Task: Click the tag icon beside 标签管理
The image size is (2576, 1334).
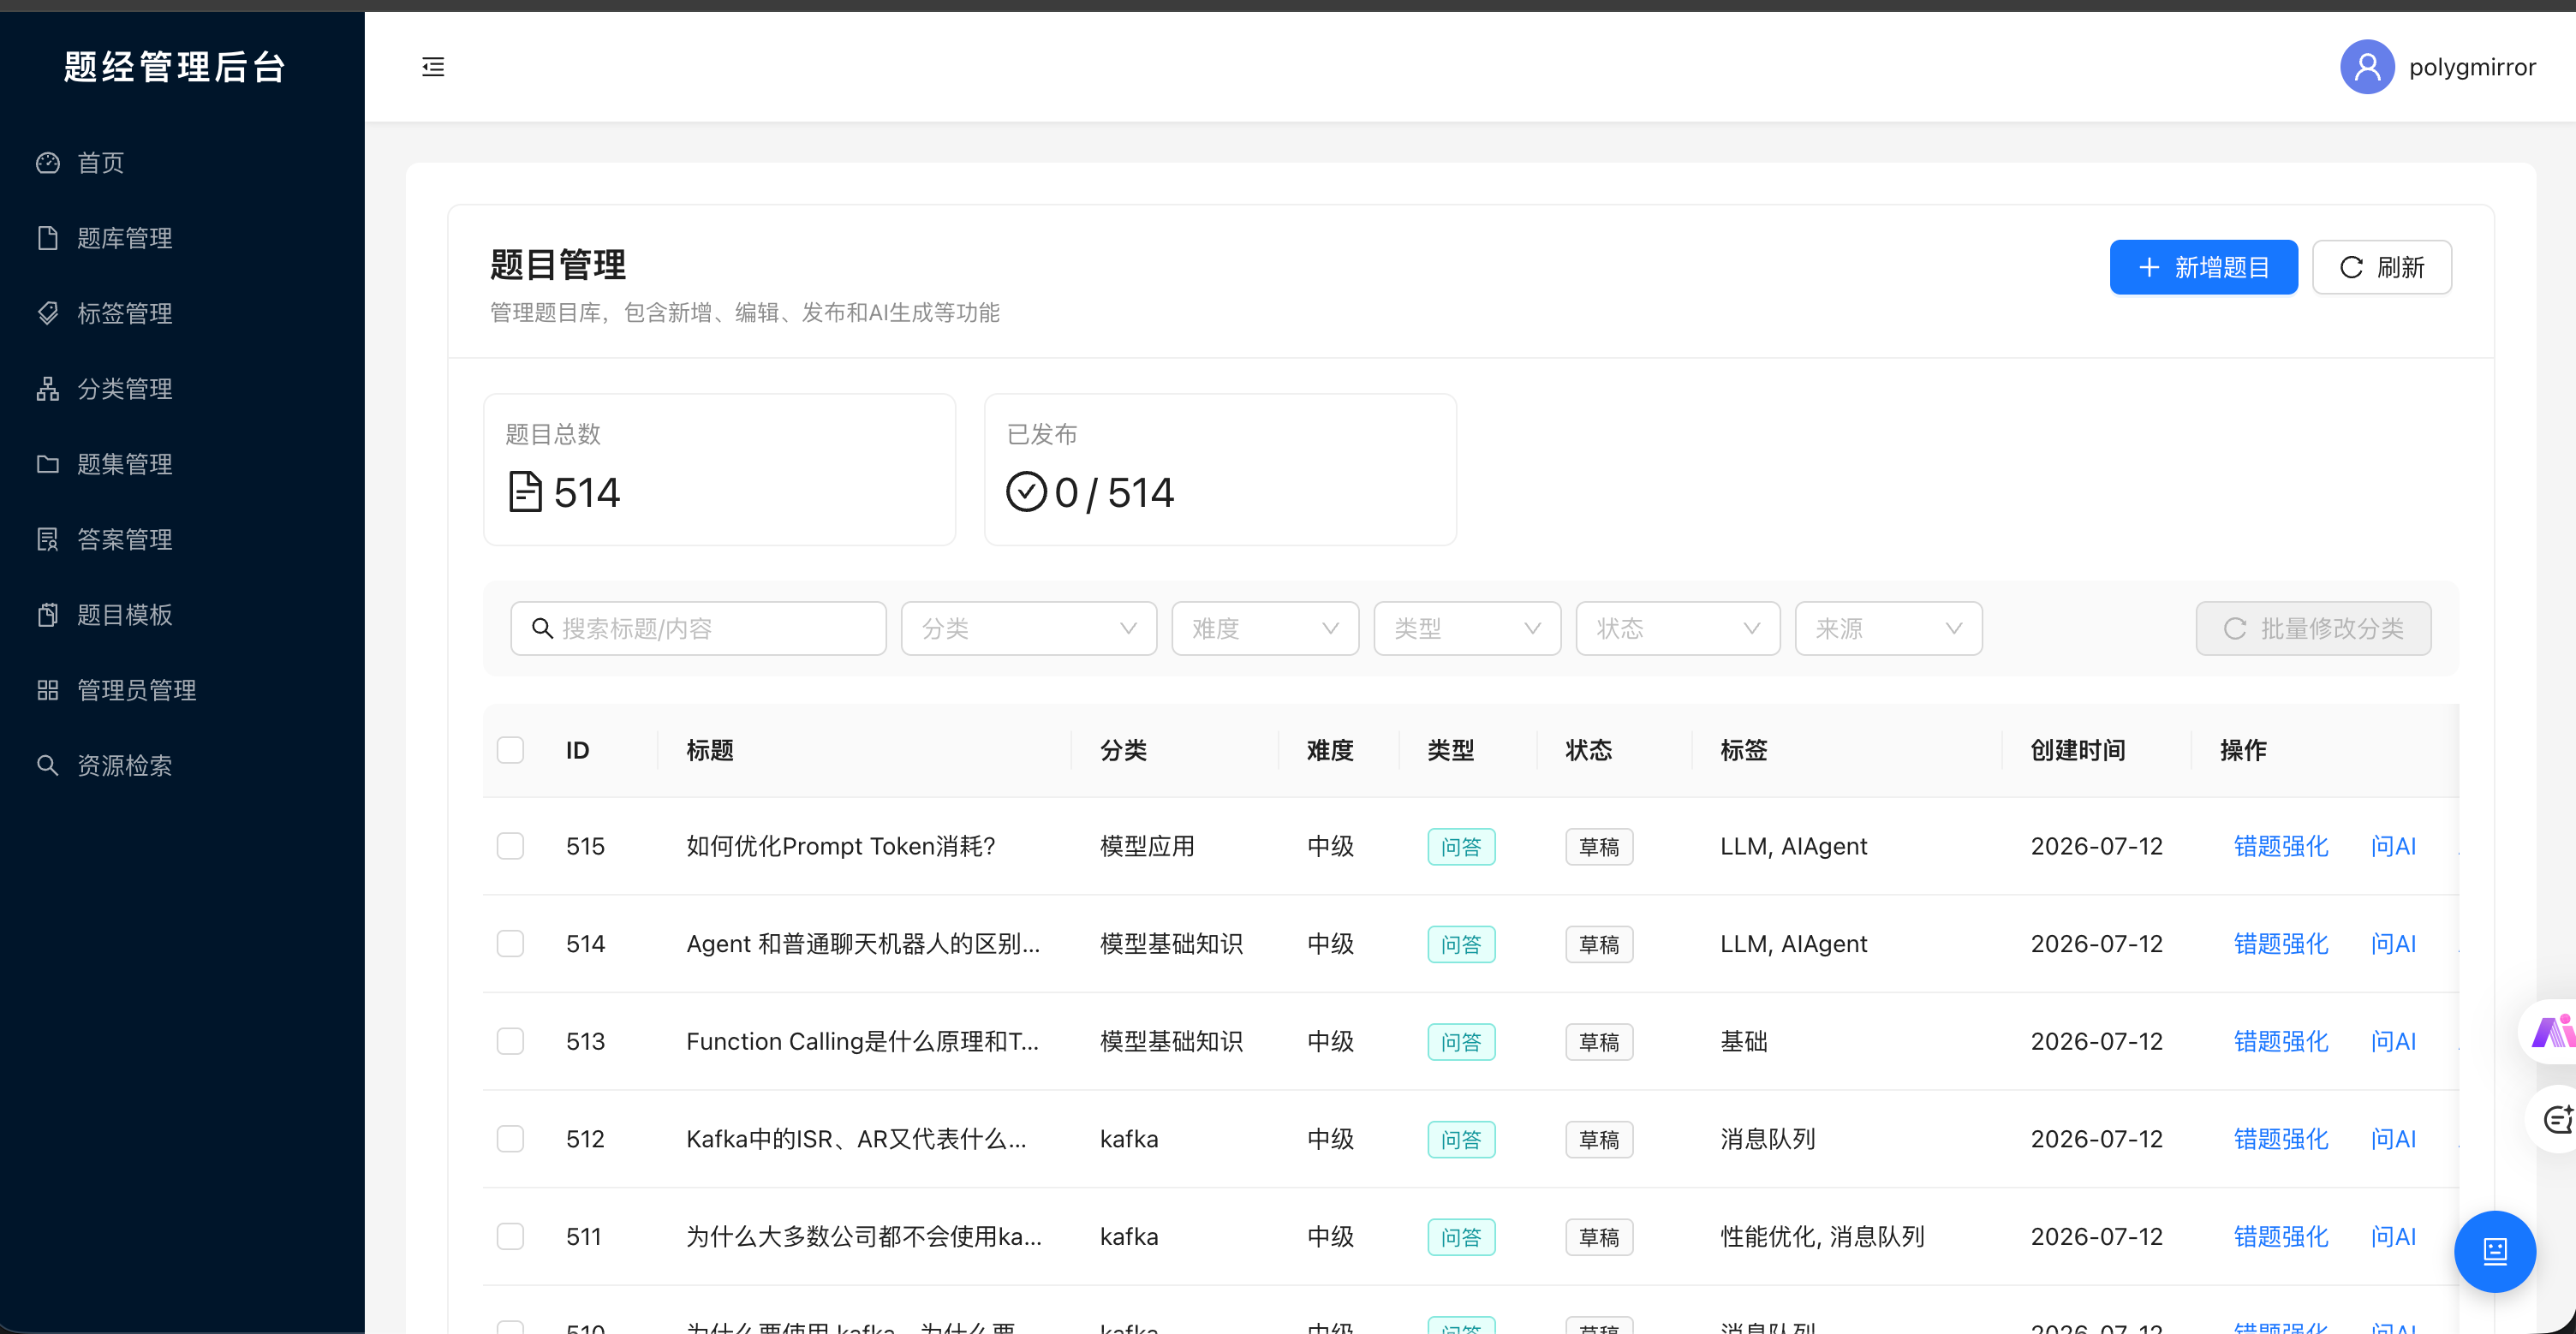Action: coord(47,313)
